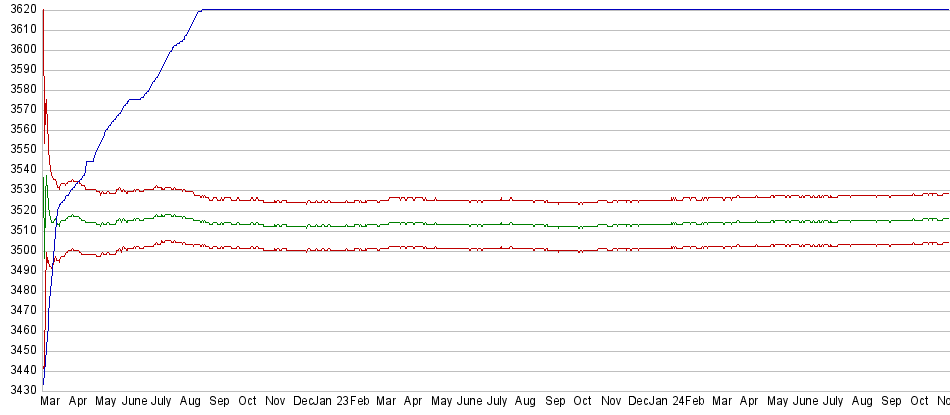Select the cut-off month label at far right
The width and height of the screenshot is (950, 415).
coord(942,402)
